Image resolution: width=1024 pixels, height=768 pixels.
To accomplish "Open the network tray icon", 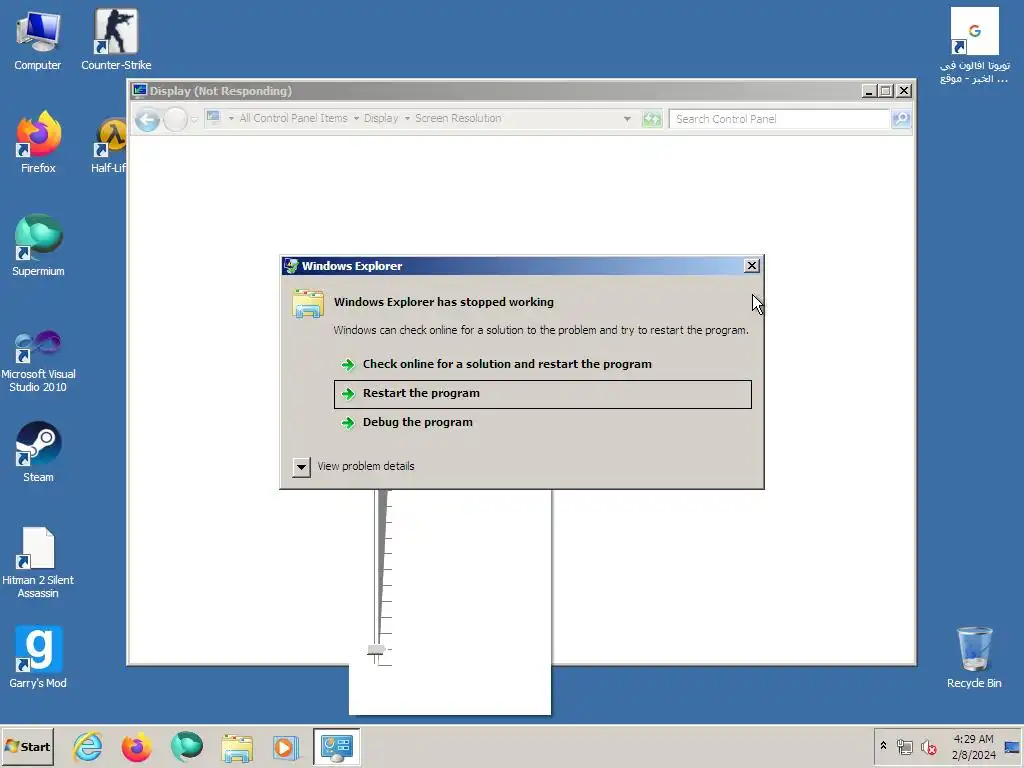I will point(904,747).
